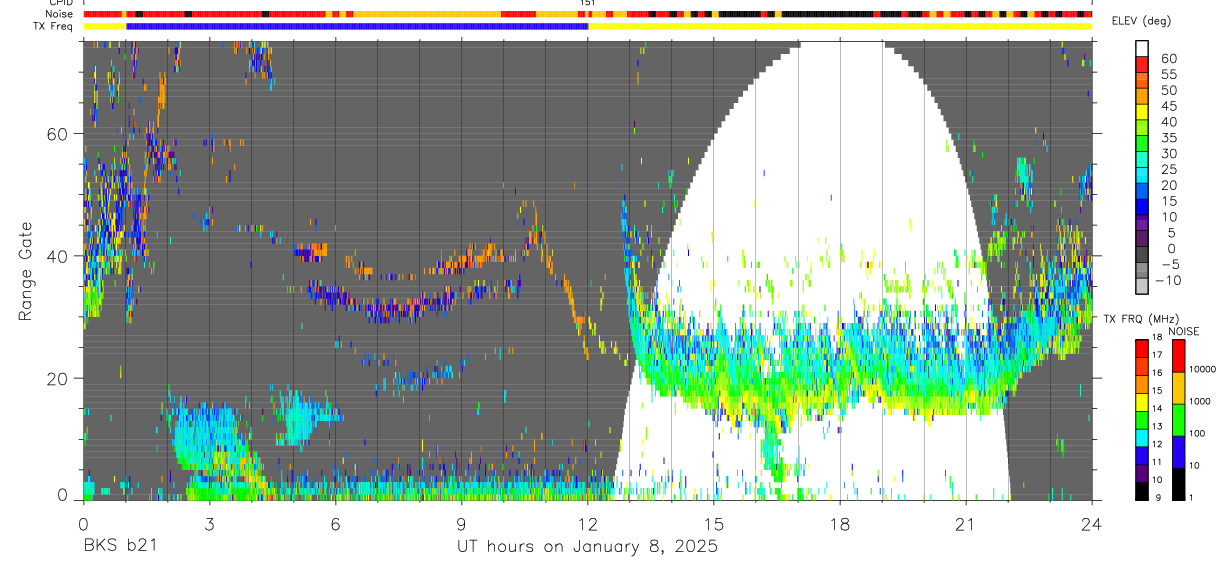
Task: Click the black bottom segment of the TX FRQ colorbar
Action: point(1143,492)
